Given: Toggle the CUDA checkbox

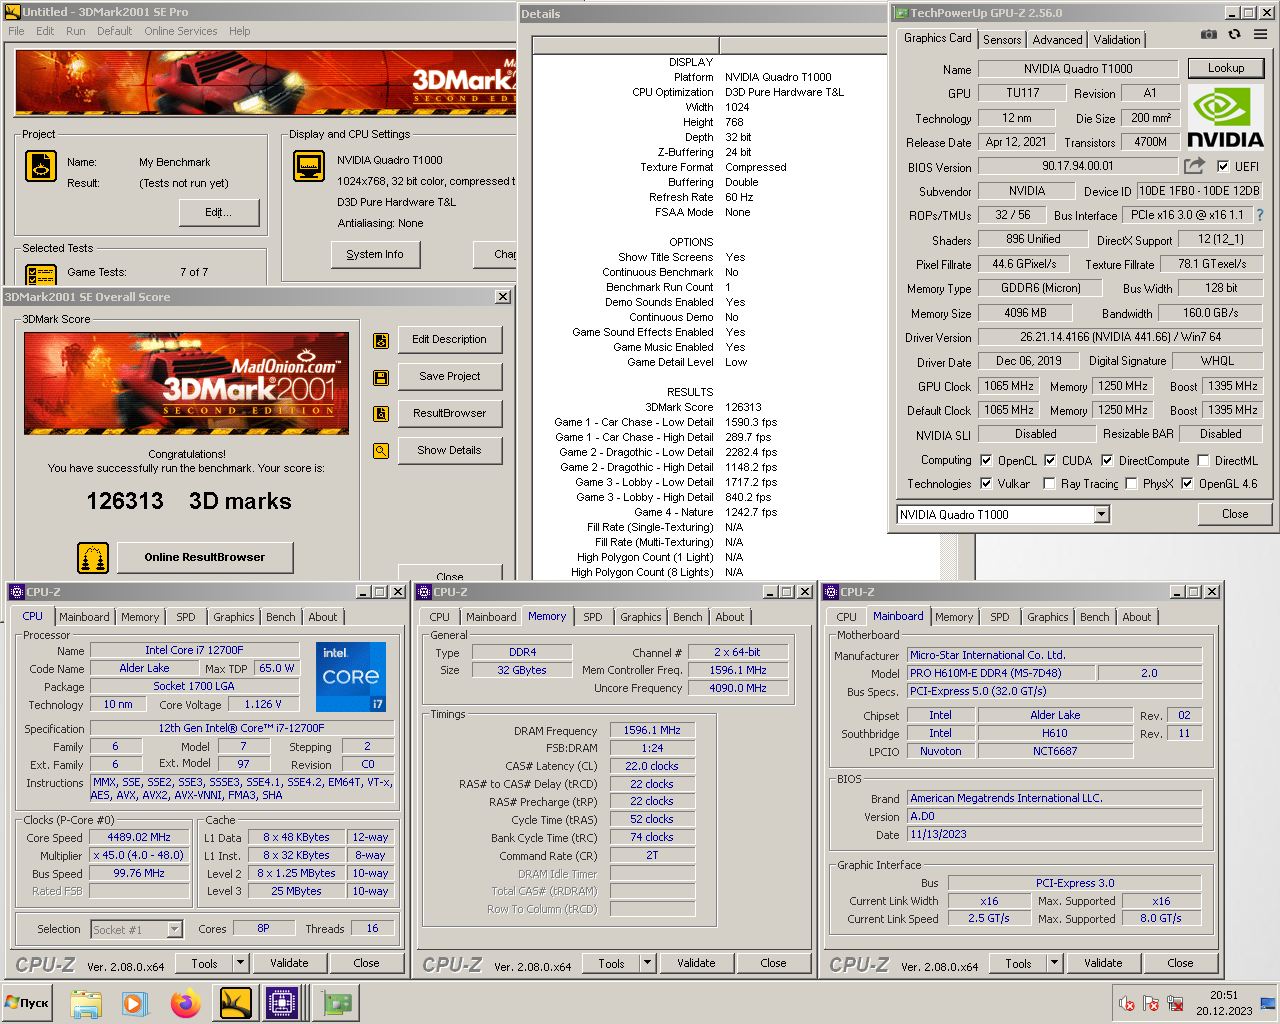Looking at the screenshot, I should 1050,461.
